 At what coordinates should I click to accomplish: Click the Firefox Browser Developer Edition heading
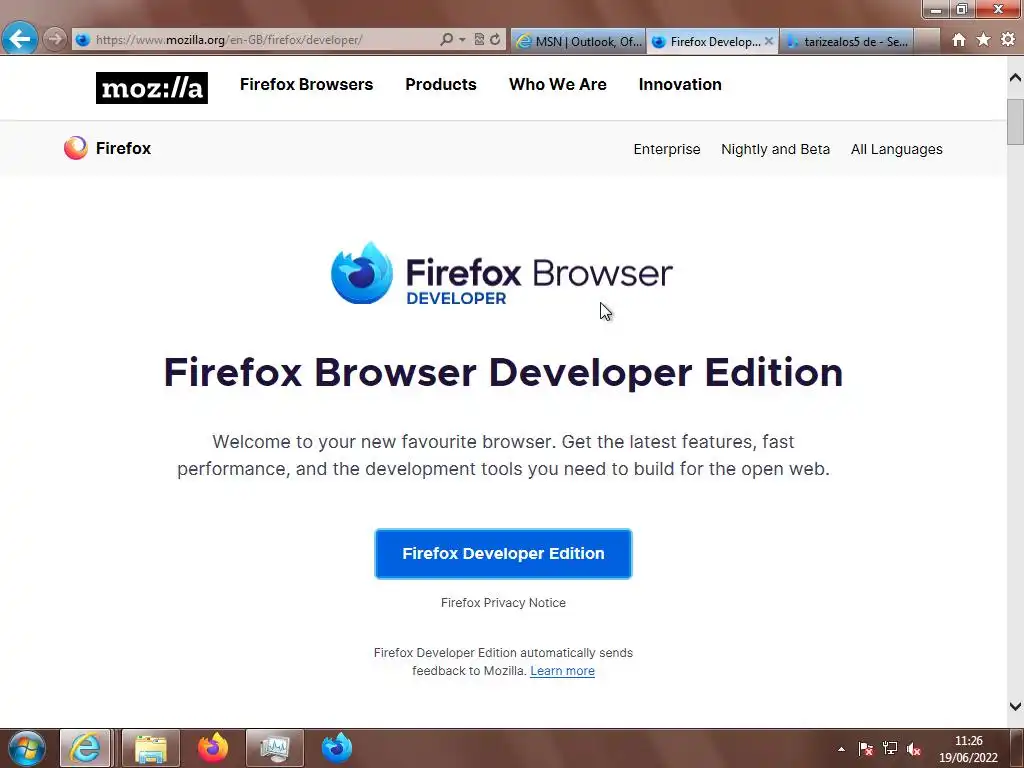pos(503,372)
